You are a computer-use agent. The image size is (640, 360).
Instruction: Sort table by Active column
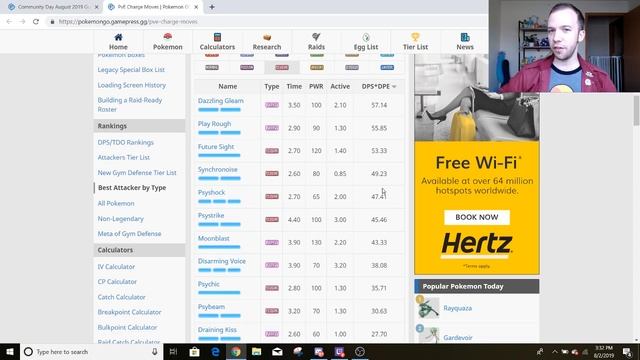click(x=340, y=86)
